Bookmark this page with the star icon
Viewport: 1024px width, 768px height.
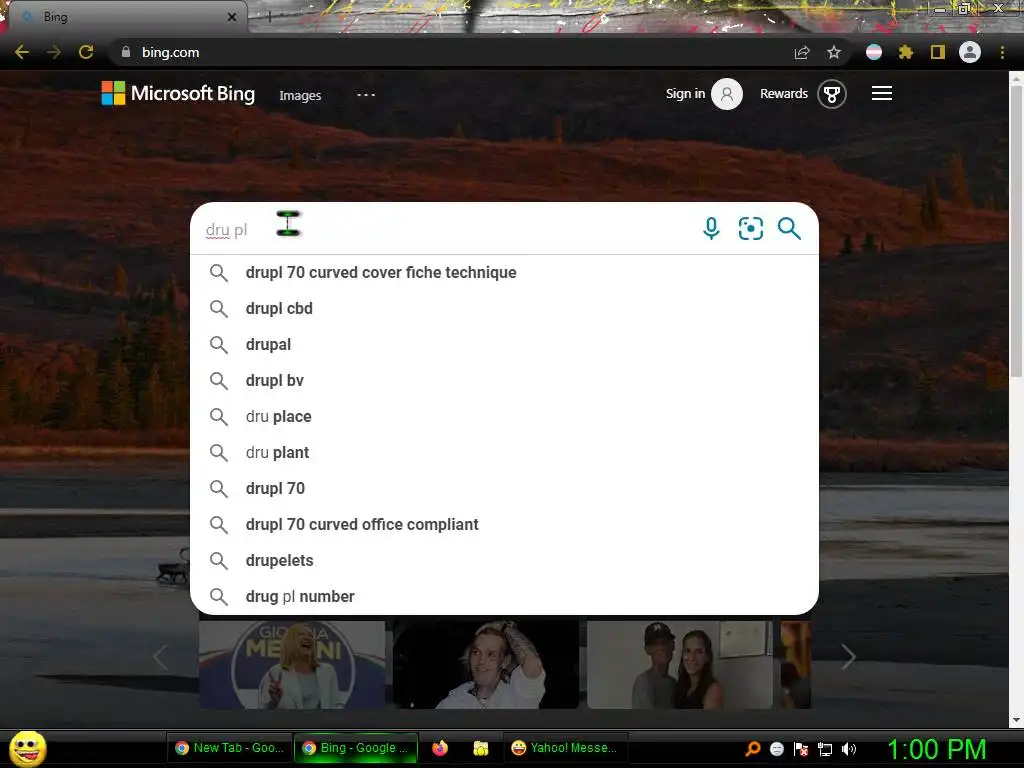pyautogui.click(x=834, y=52)
